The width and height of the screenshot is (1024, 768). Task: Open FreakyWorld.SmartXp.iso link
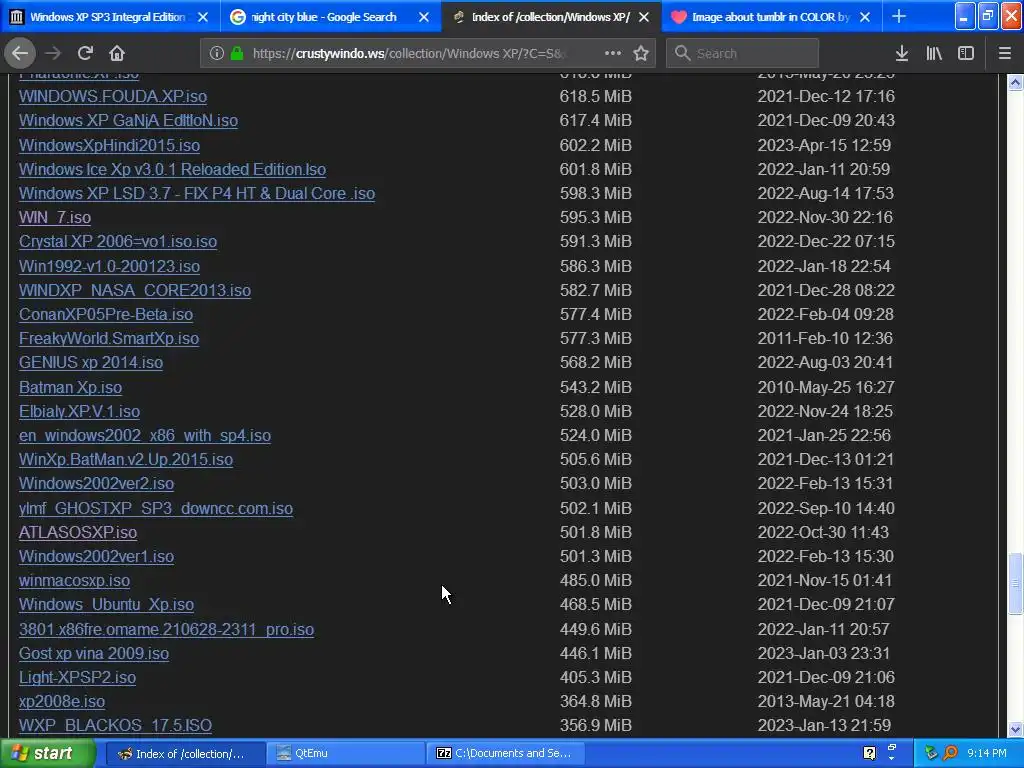pyautogui.click(x=109, y=339)
